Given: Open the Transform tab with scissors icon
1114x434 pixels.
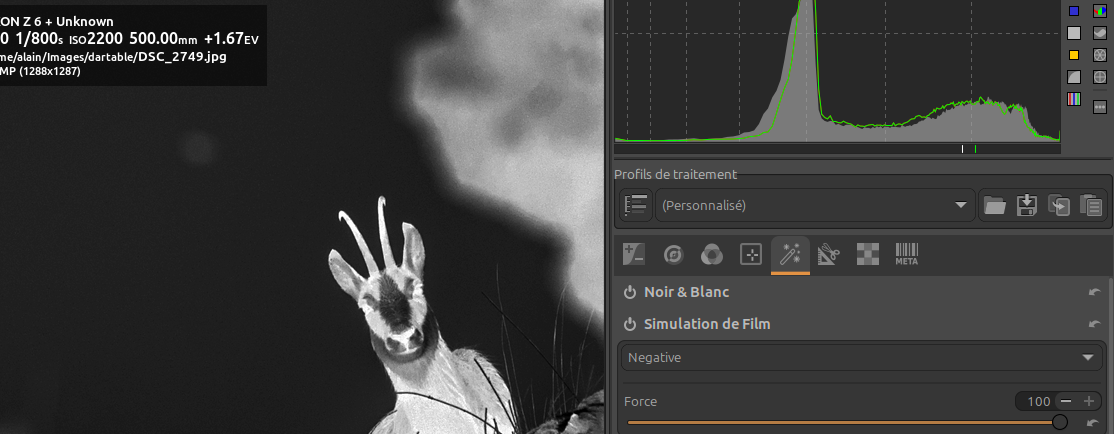Looking at the screenshot, I should pyautogui.click(x=828, y=255).
